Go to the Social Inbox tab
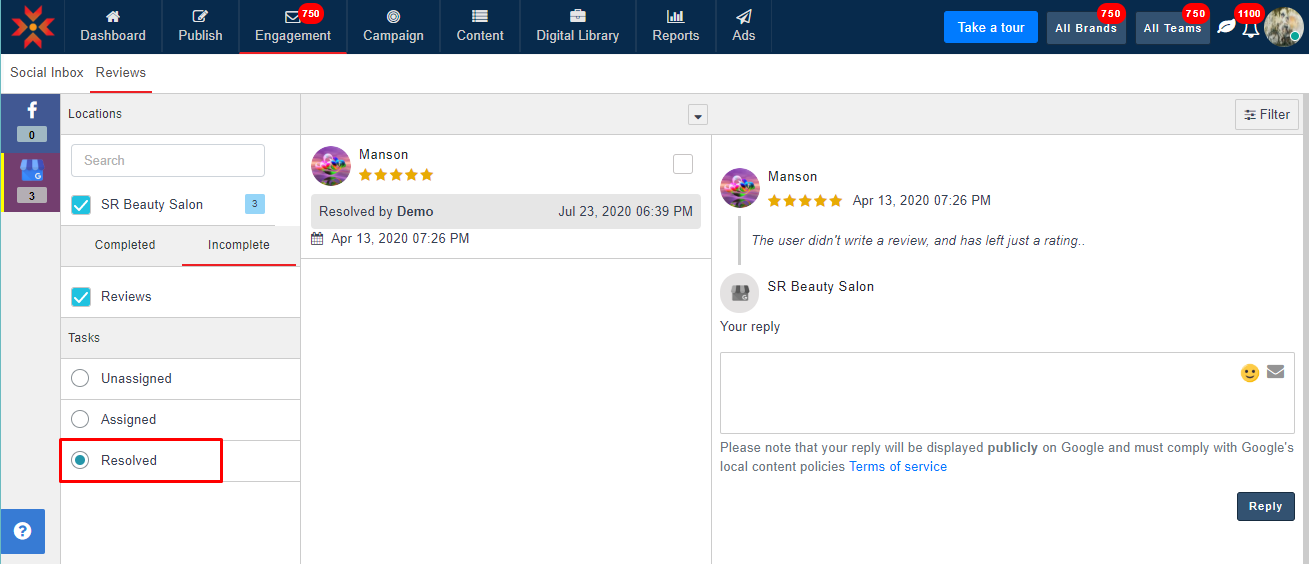The height and width of the screenshot is (564, 1309). [x=47, y=73]
